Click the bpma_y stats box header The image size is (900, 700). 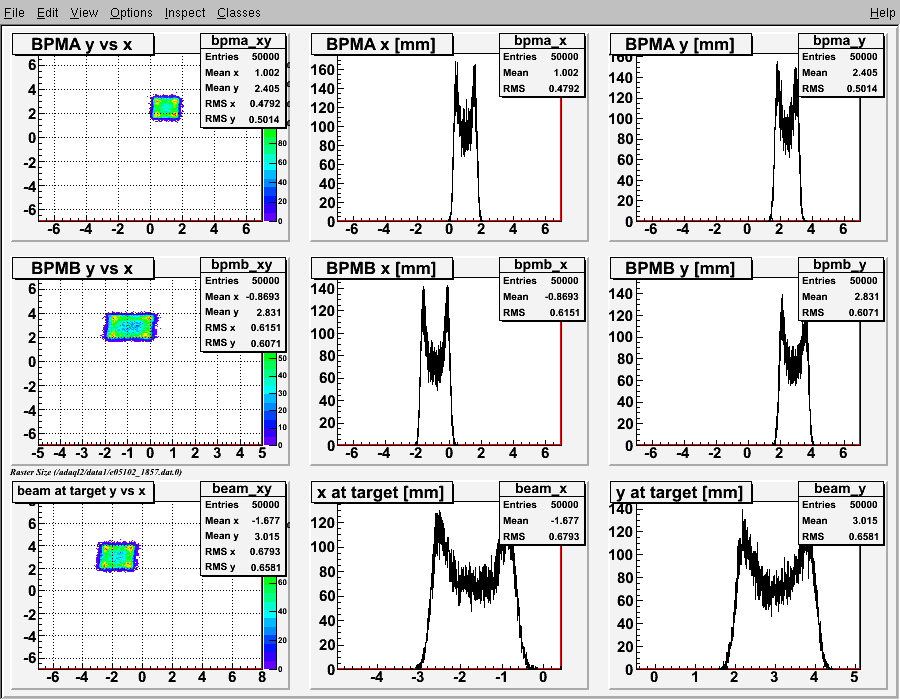pyautogui.click(x=840, y=41)
